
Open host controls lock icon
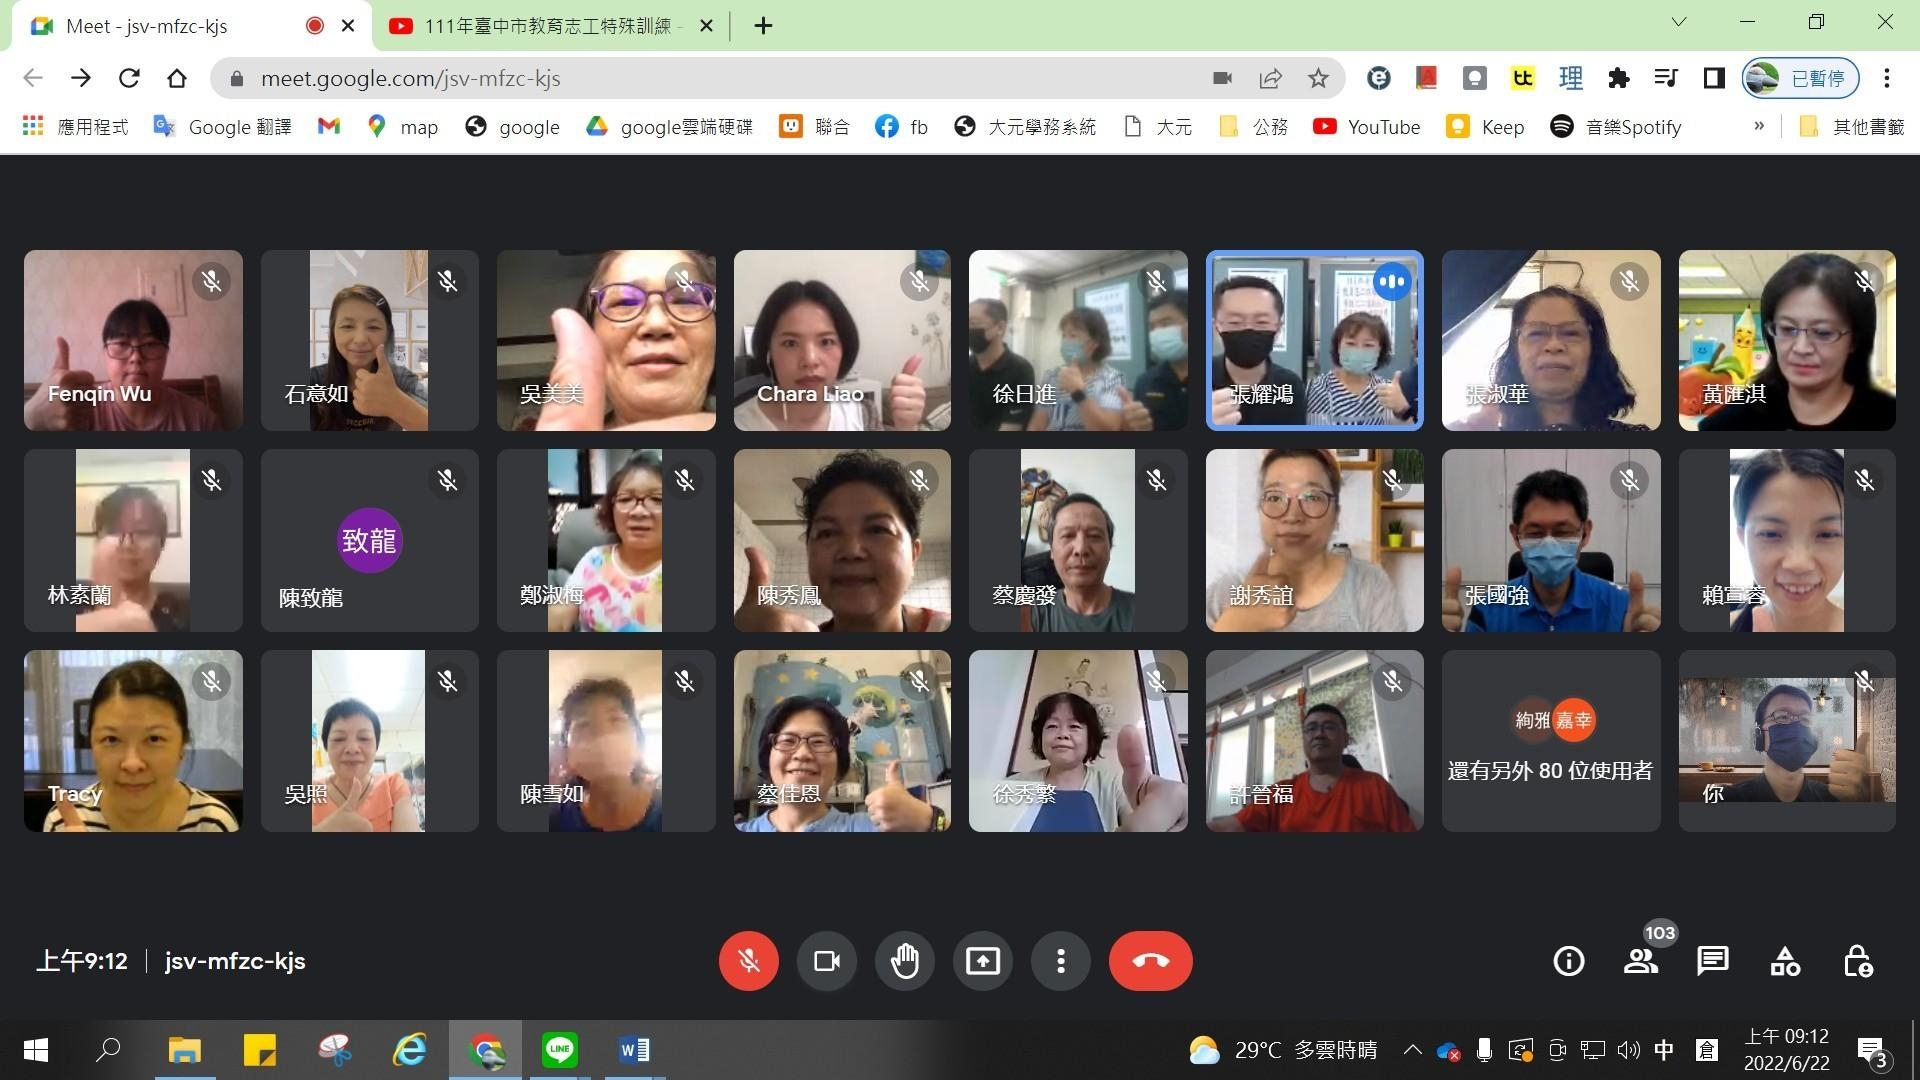(x=1857, y=961)
